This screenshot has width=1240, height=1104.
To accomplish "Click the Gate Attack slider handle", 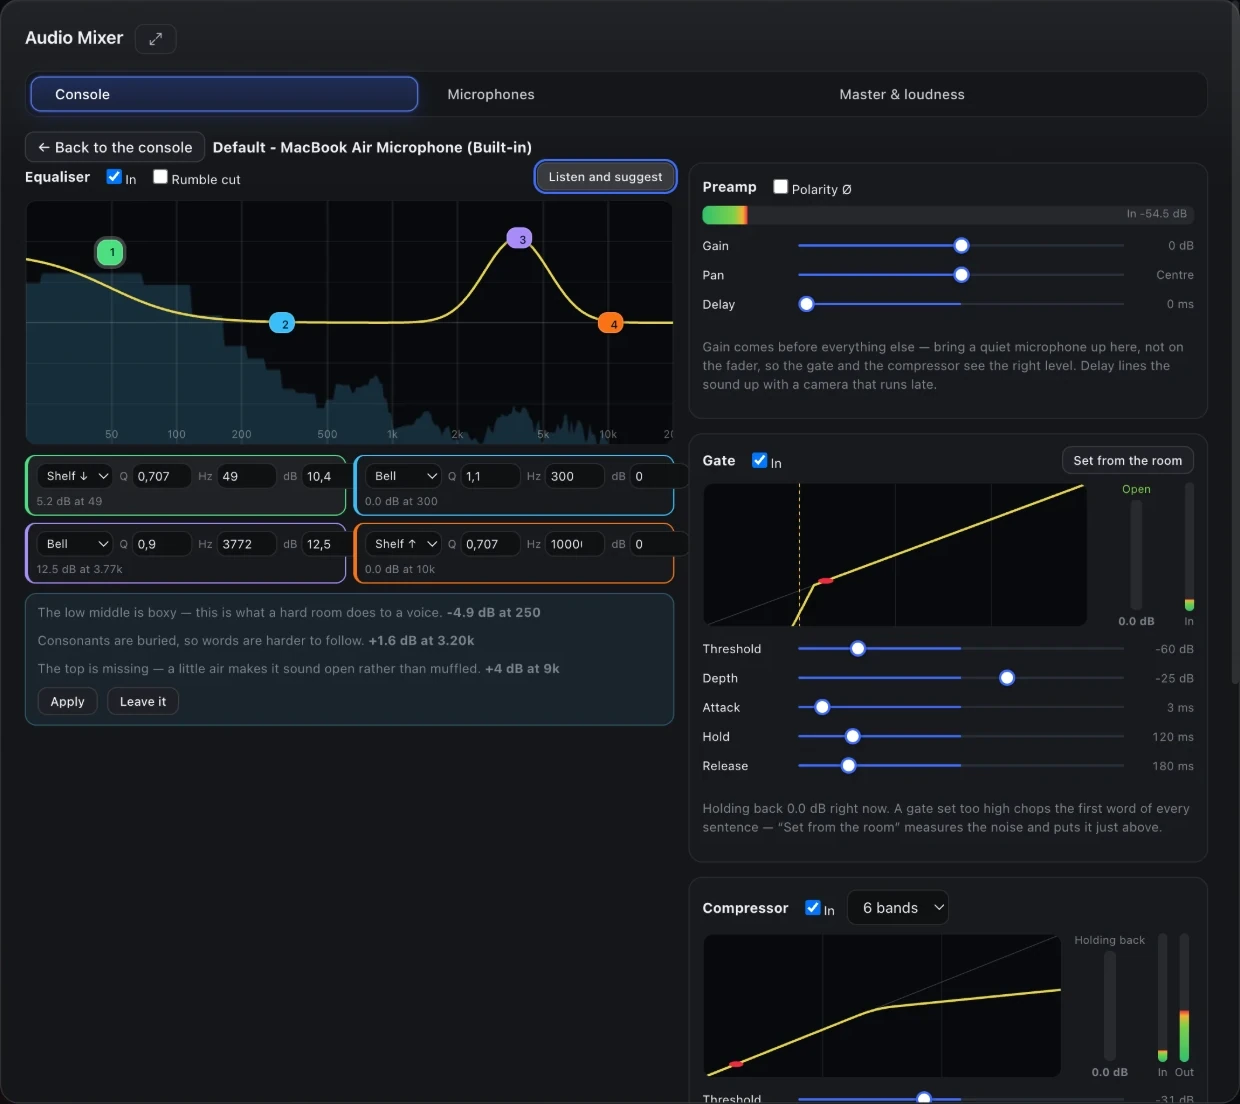I will 822,707.
